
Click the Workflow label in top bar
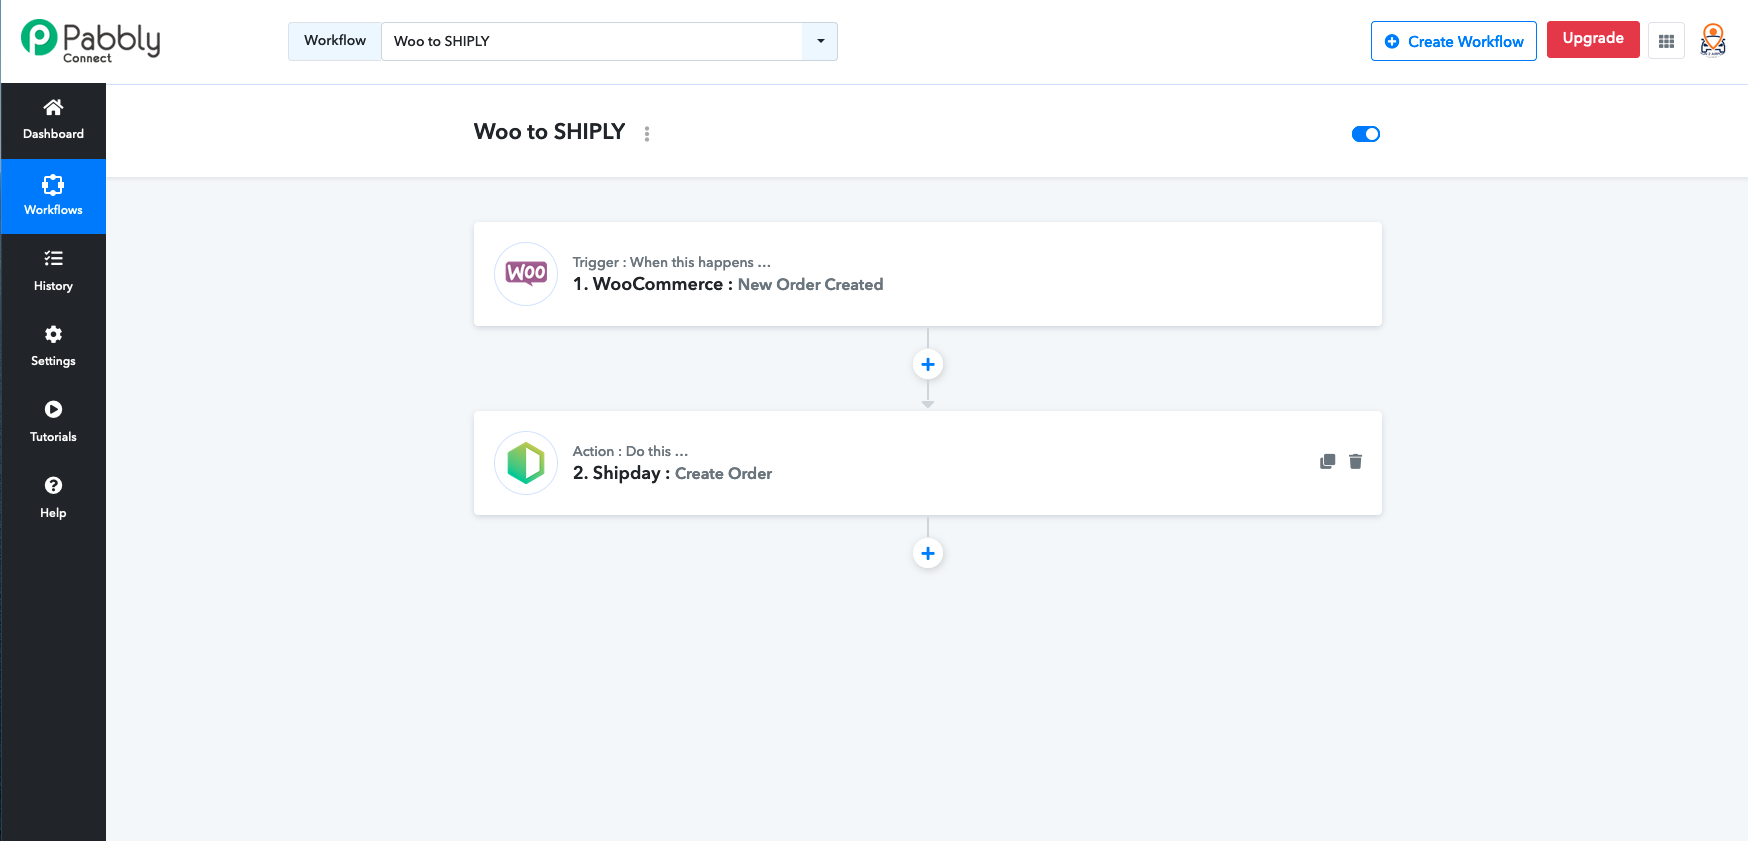pyautogui.click(x=335, y=41)
